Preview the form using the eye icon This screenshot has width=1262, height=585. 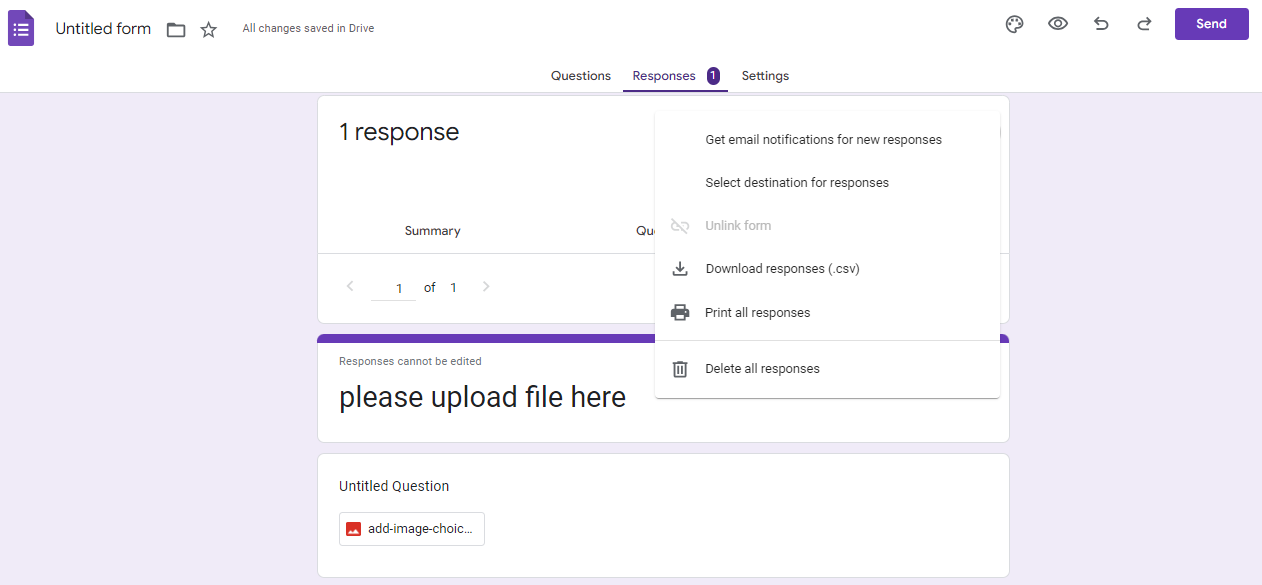point(1058,24)
